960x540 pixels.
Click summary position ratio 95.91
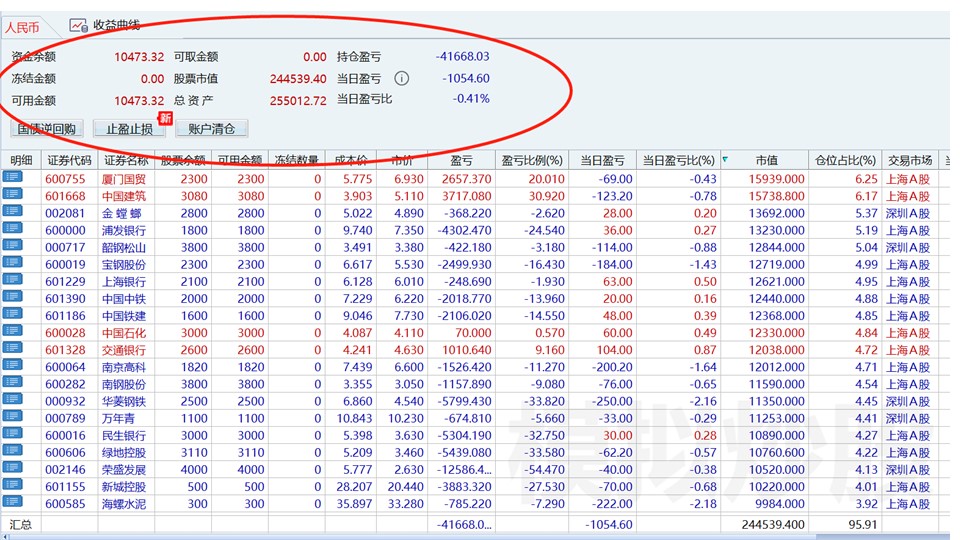coord(863,525)
